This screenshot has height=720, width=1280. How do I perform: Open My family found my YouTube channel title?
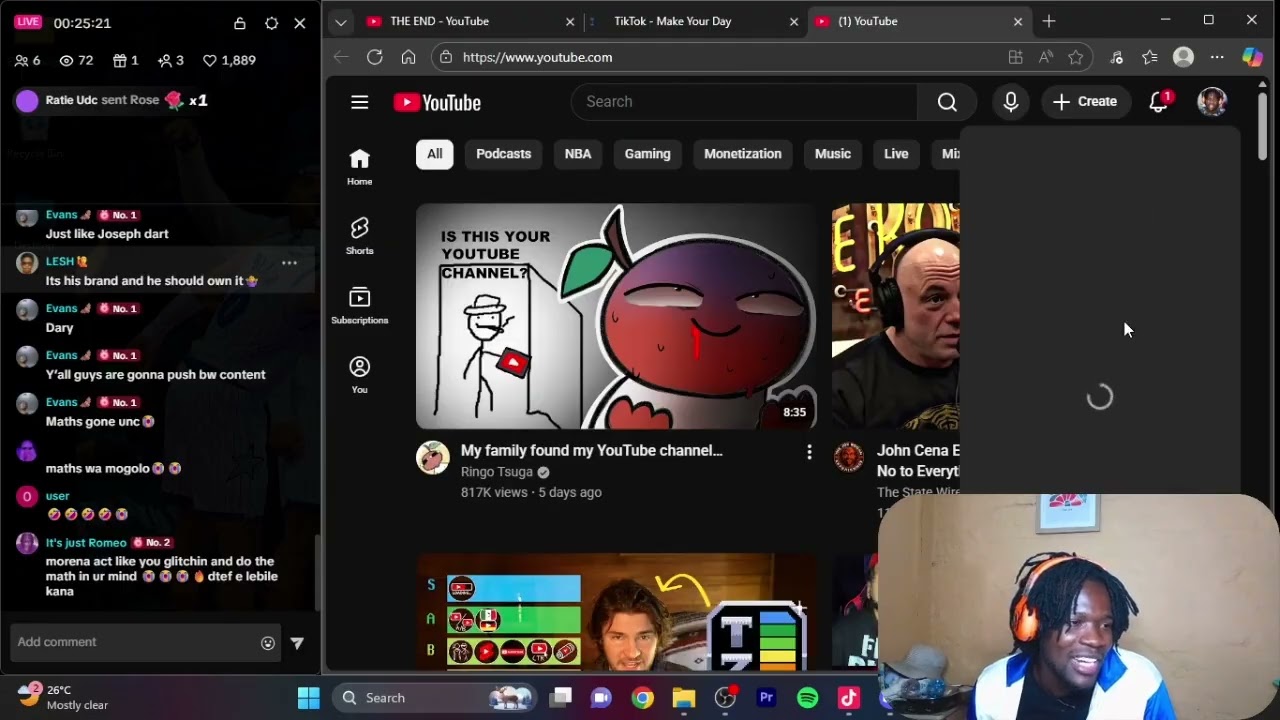[591, 451]
